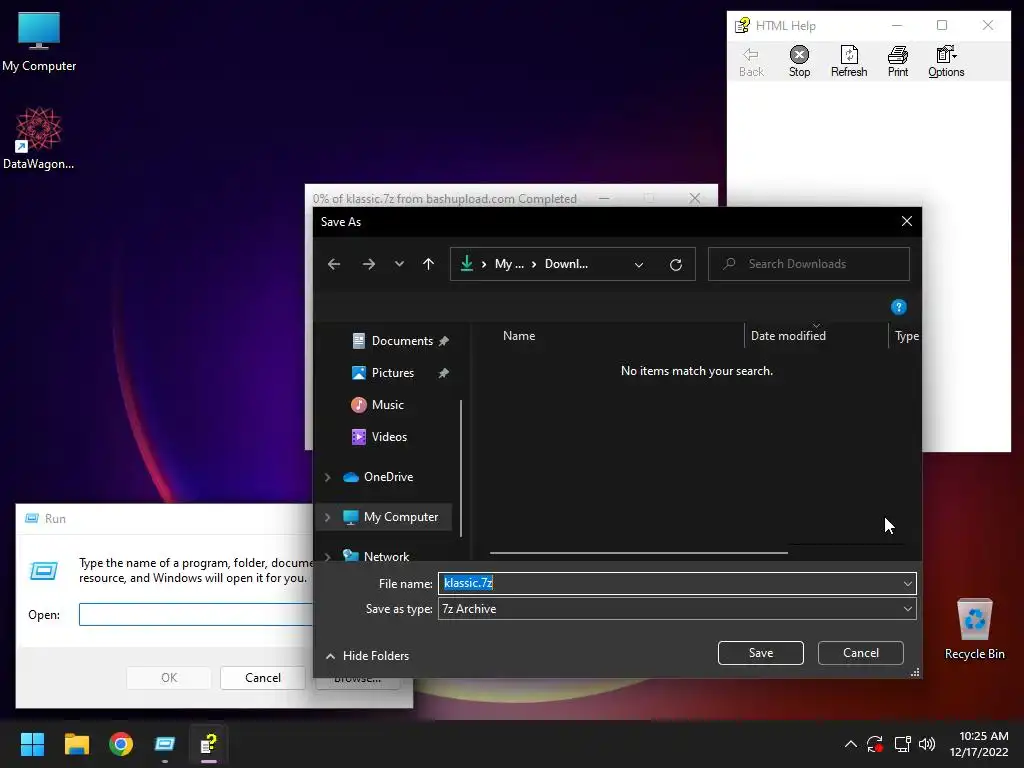The image size is (1024, 768).
Task: Expand the address path dropdown
Action: click(639, 264)
